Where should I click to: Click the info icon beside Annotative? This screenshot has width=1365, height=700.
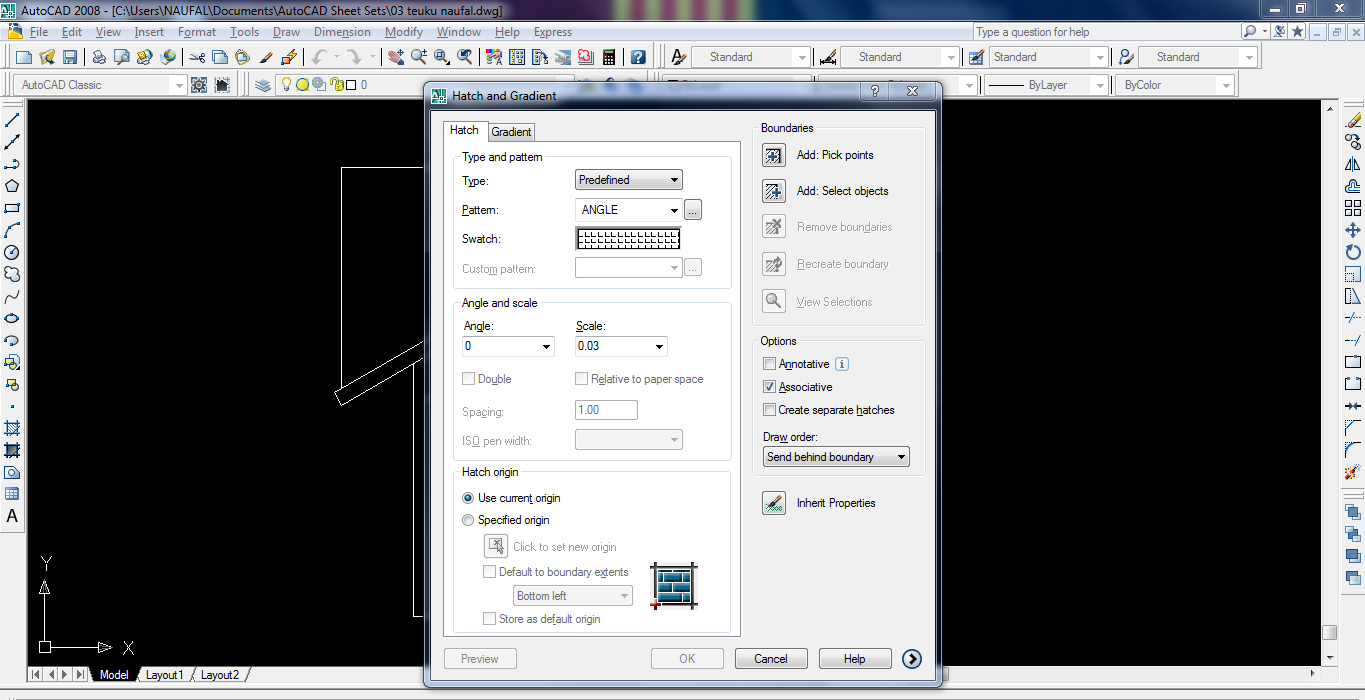[x=842, y=364]
